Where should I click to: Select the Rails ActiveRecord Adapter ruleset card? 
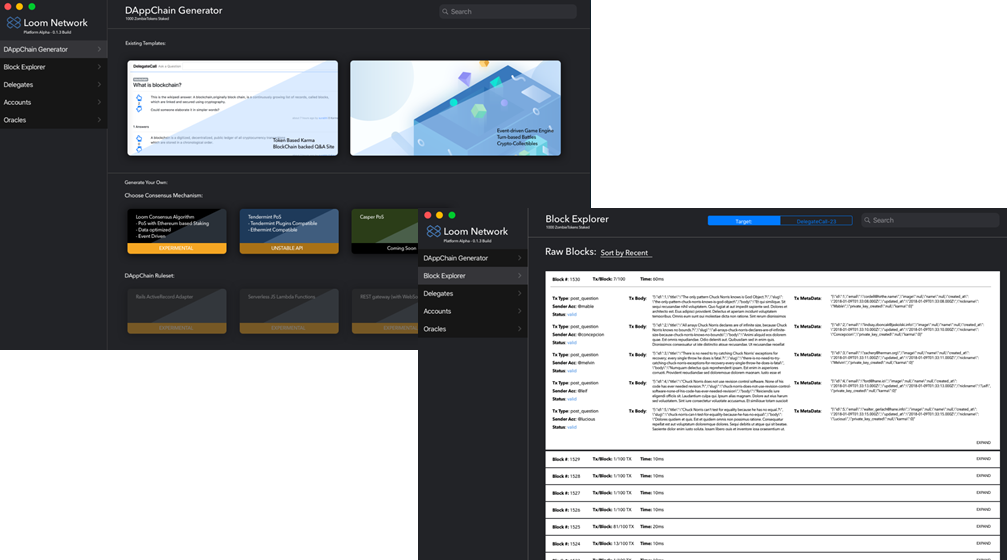(x=177, y=311)
